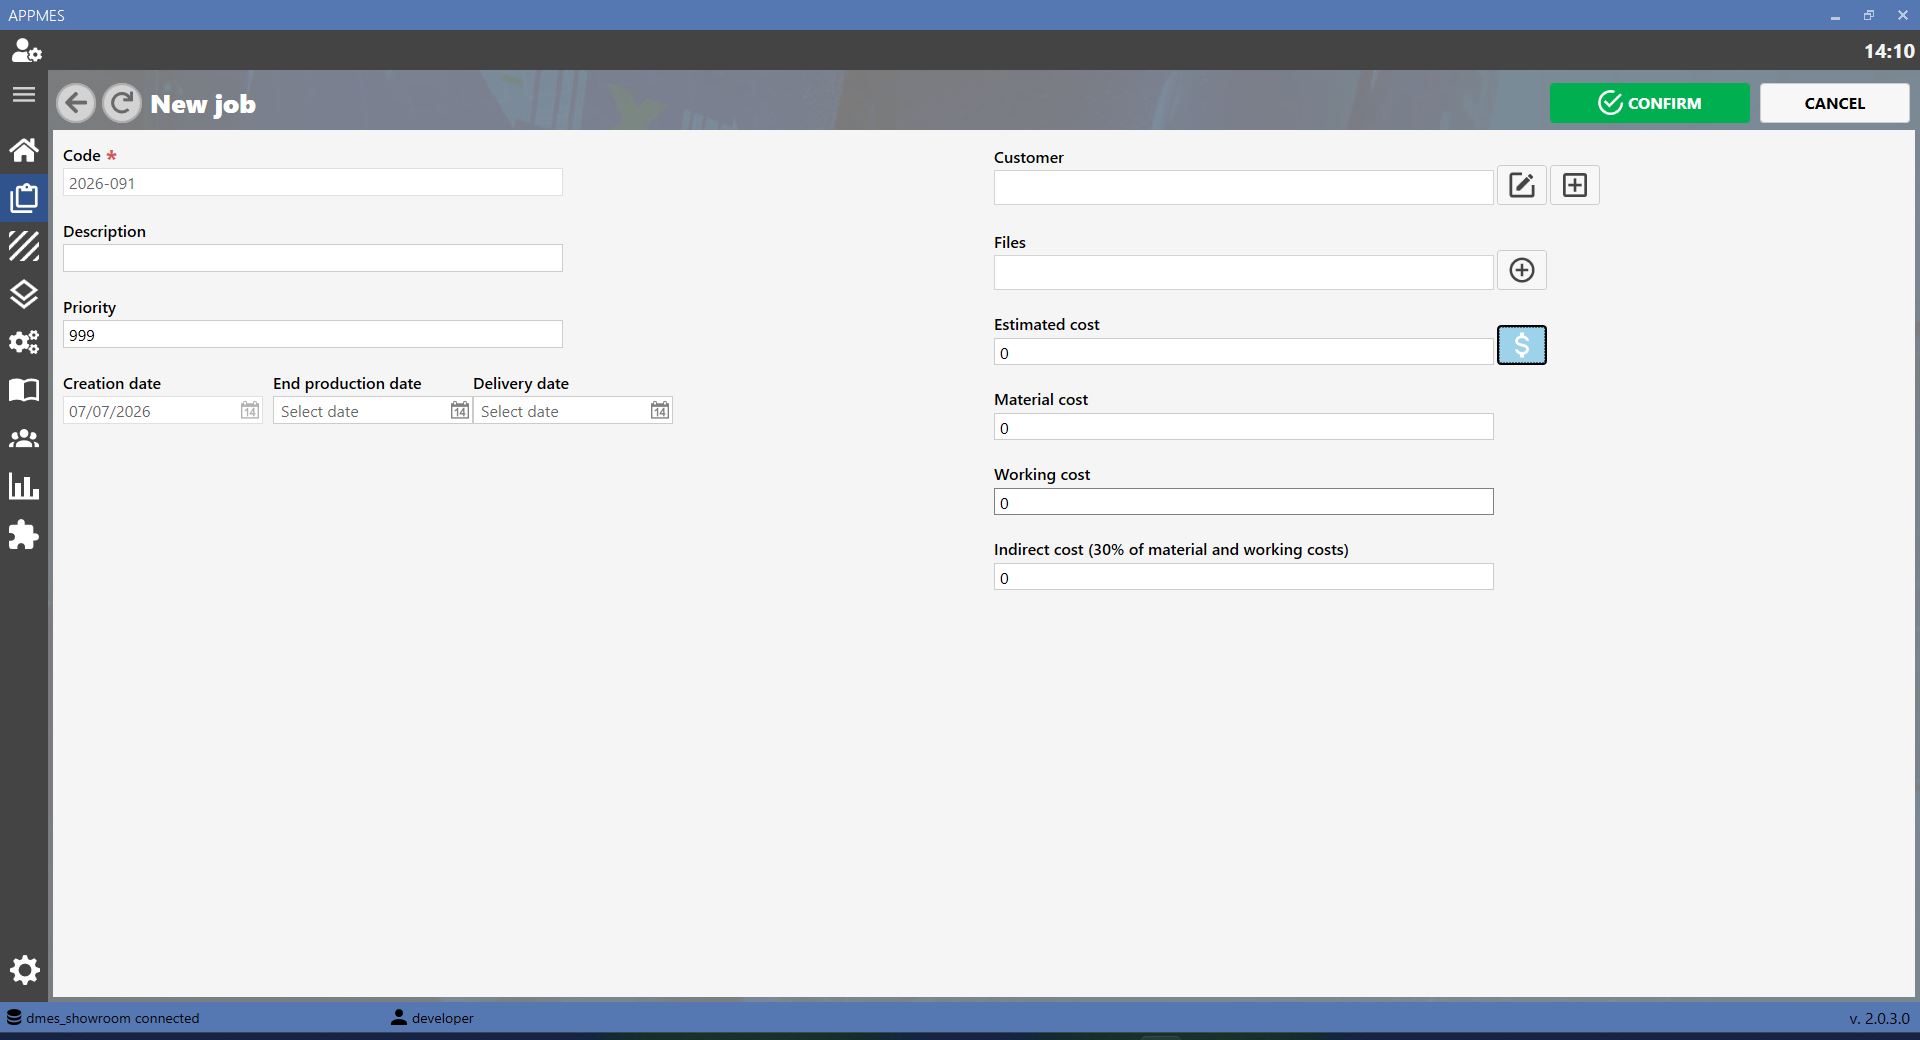
Task: Open the settings gear in sidebar
Action: pyautogui.click(x=24, y=970)
